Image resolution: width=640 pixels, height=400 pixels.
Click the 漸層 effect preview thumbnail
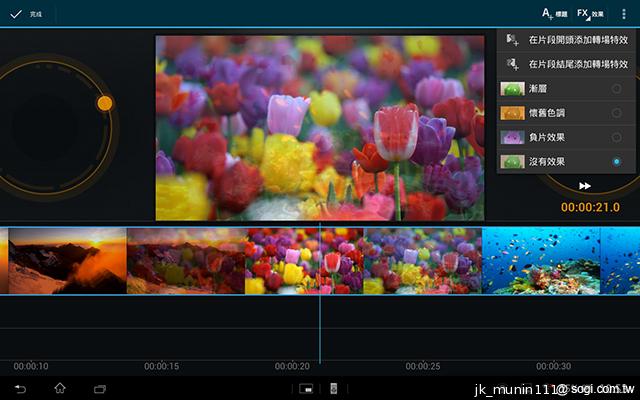point(512,89)
